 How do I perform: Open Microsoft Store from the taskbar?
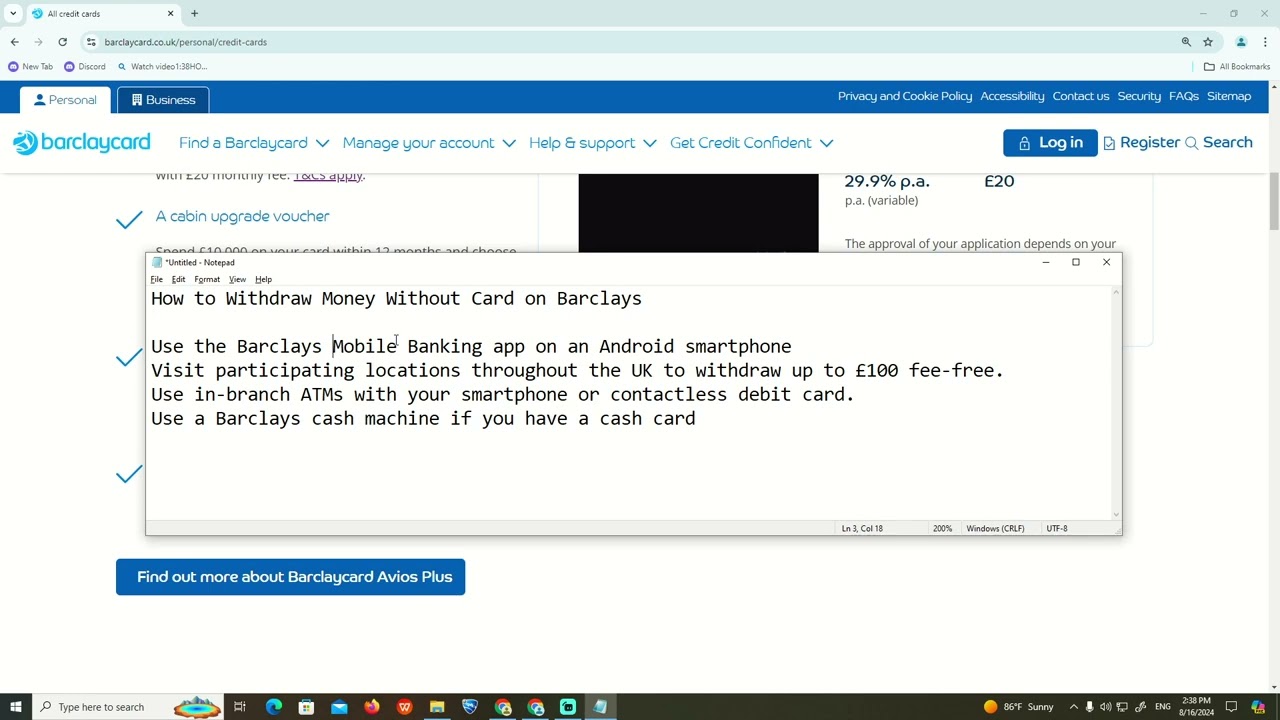(x=306, y=707)
